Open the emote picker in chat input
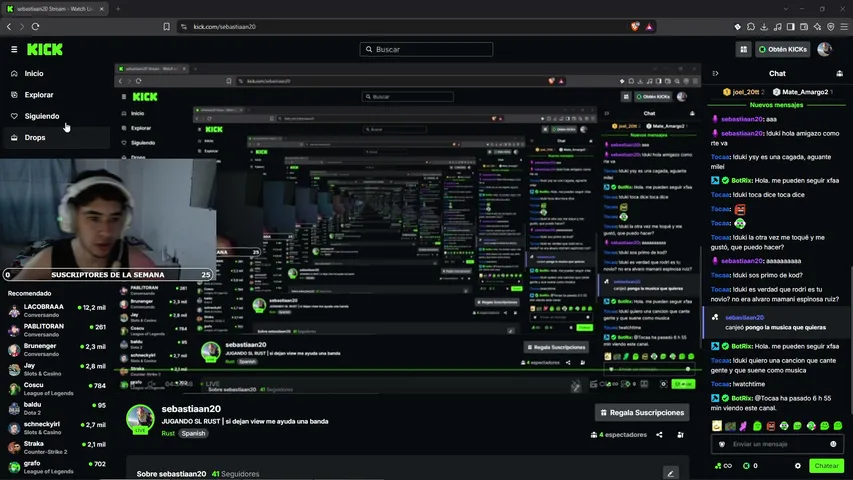Screen dimensions: 853x480 point(833,444)
